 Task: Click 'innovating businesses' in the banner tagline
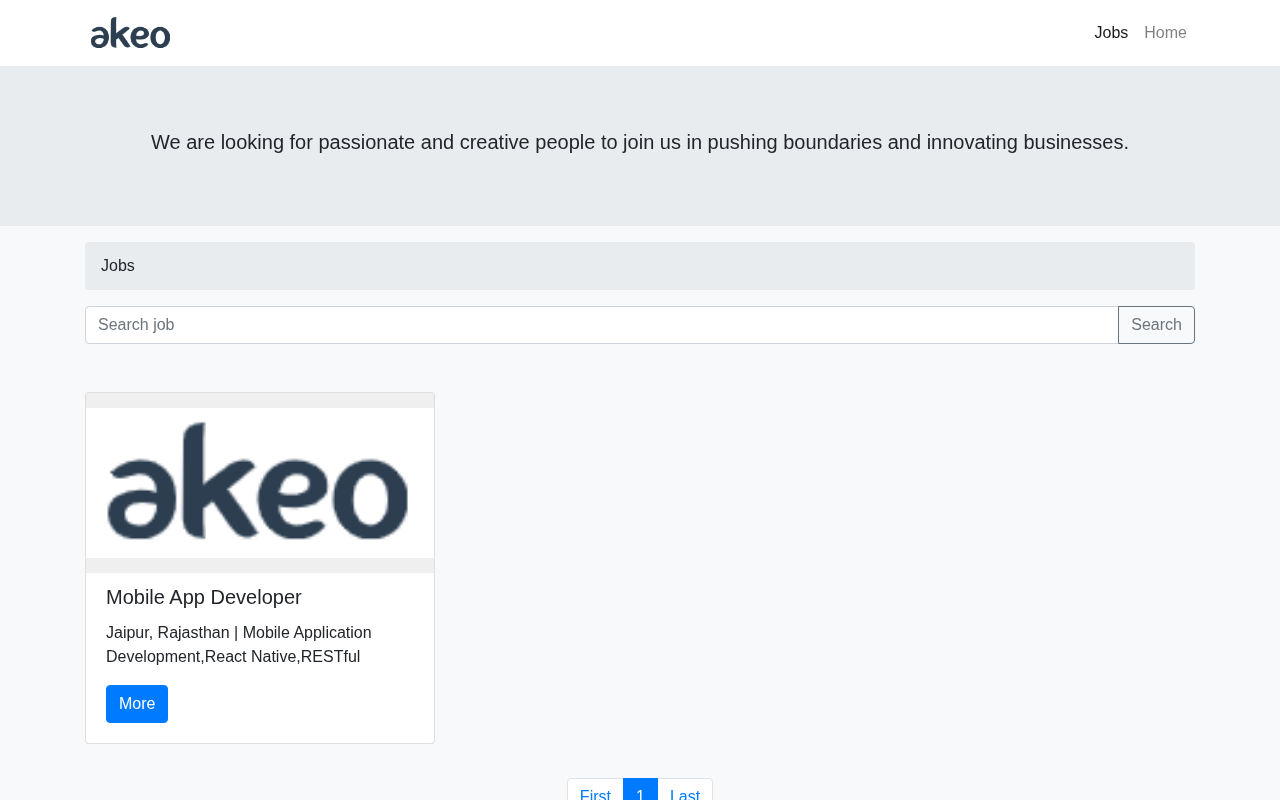coord(1027,142)
